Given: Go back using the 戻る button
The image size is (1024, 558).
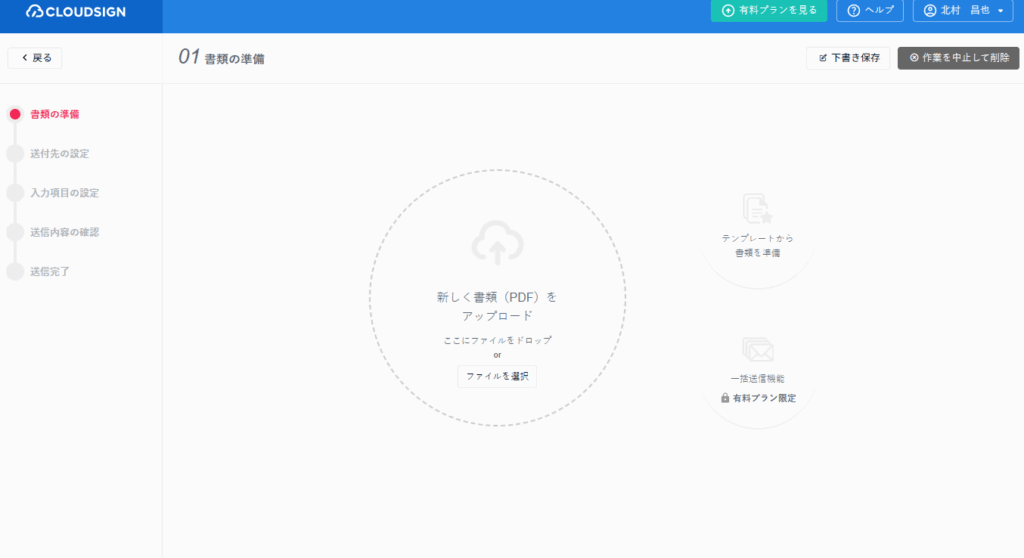Looking at the screenshot, I should [35, 57].
